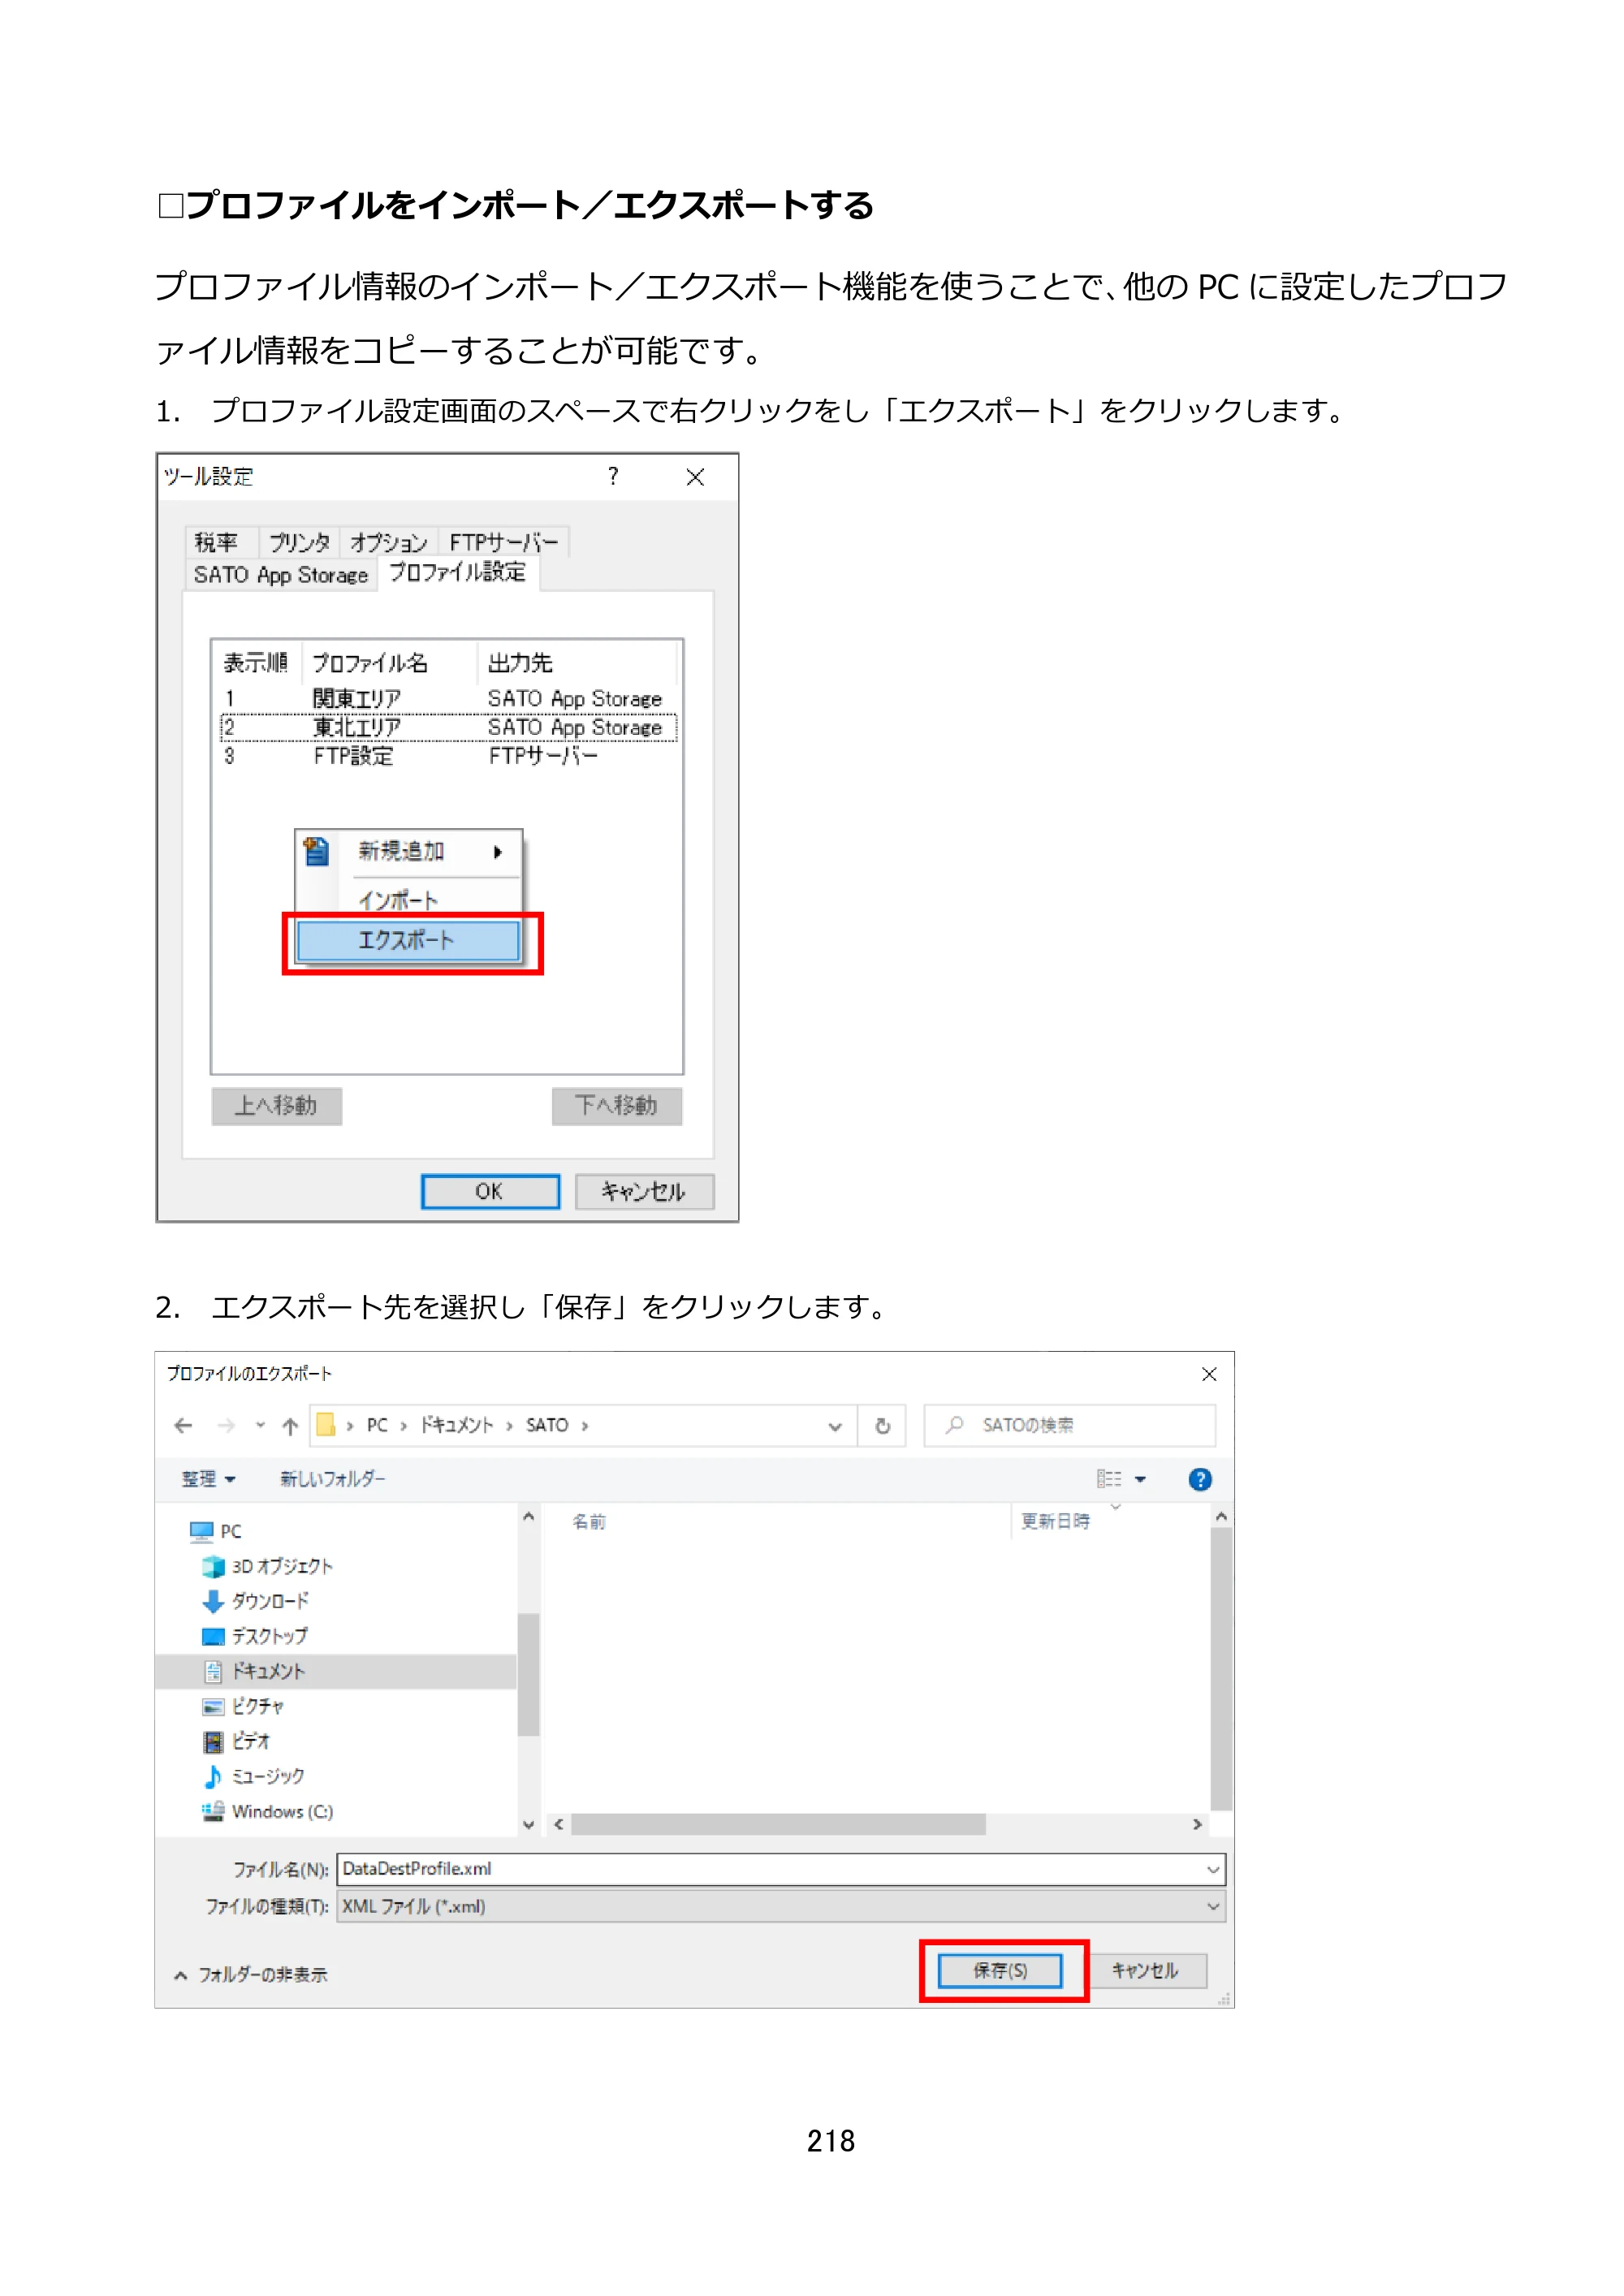Refresh the SATO folder view
Image resolution: width=1624 pixels, height=2296 pixels.
click(x=883, y=1426)
